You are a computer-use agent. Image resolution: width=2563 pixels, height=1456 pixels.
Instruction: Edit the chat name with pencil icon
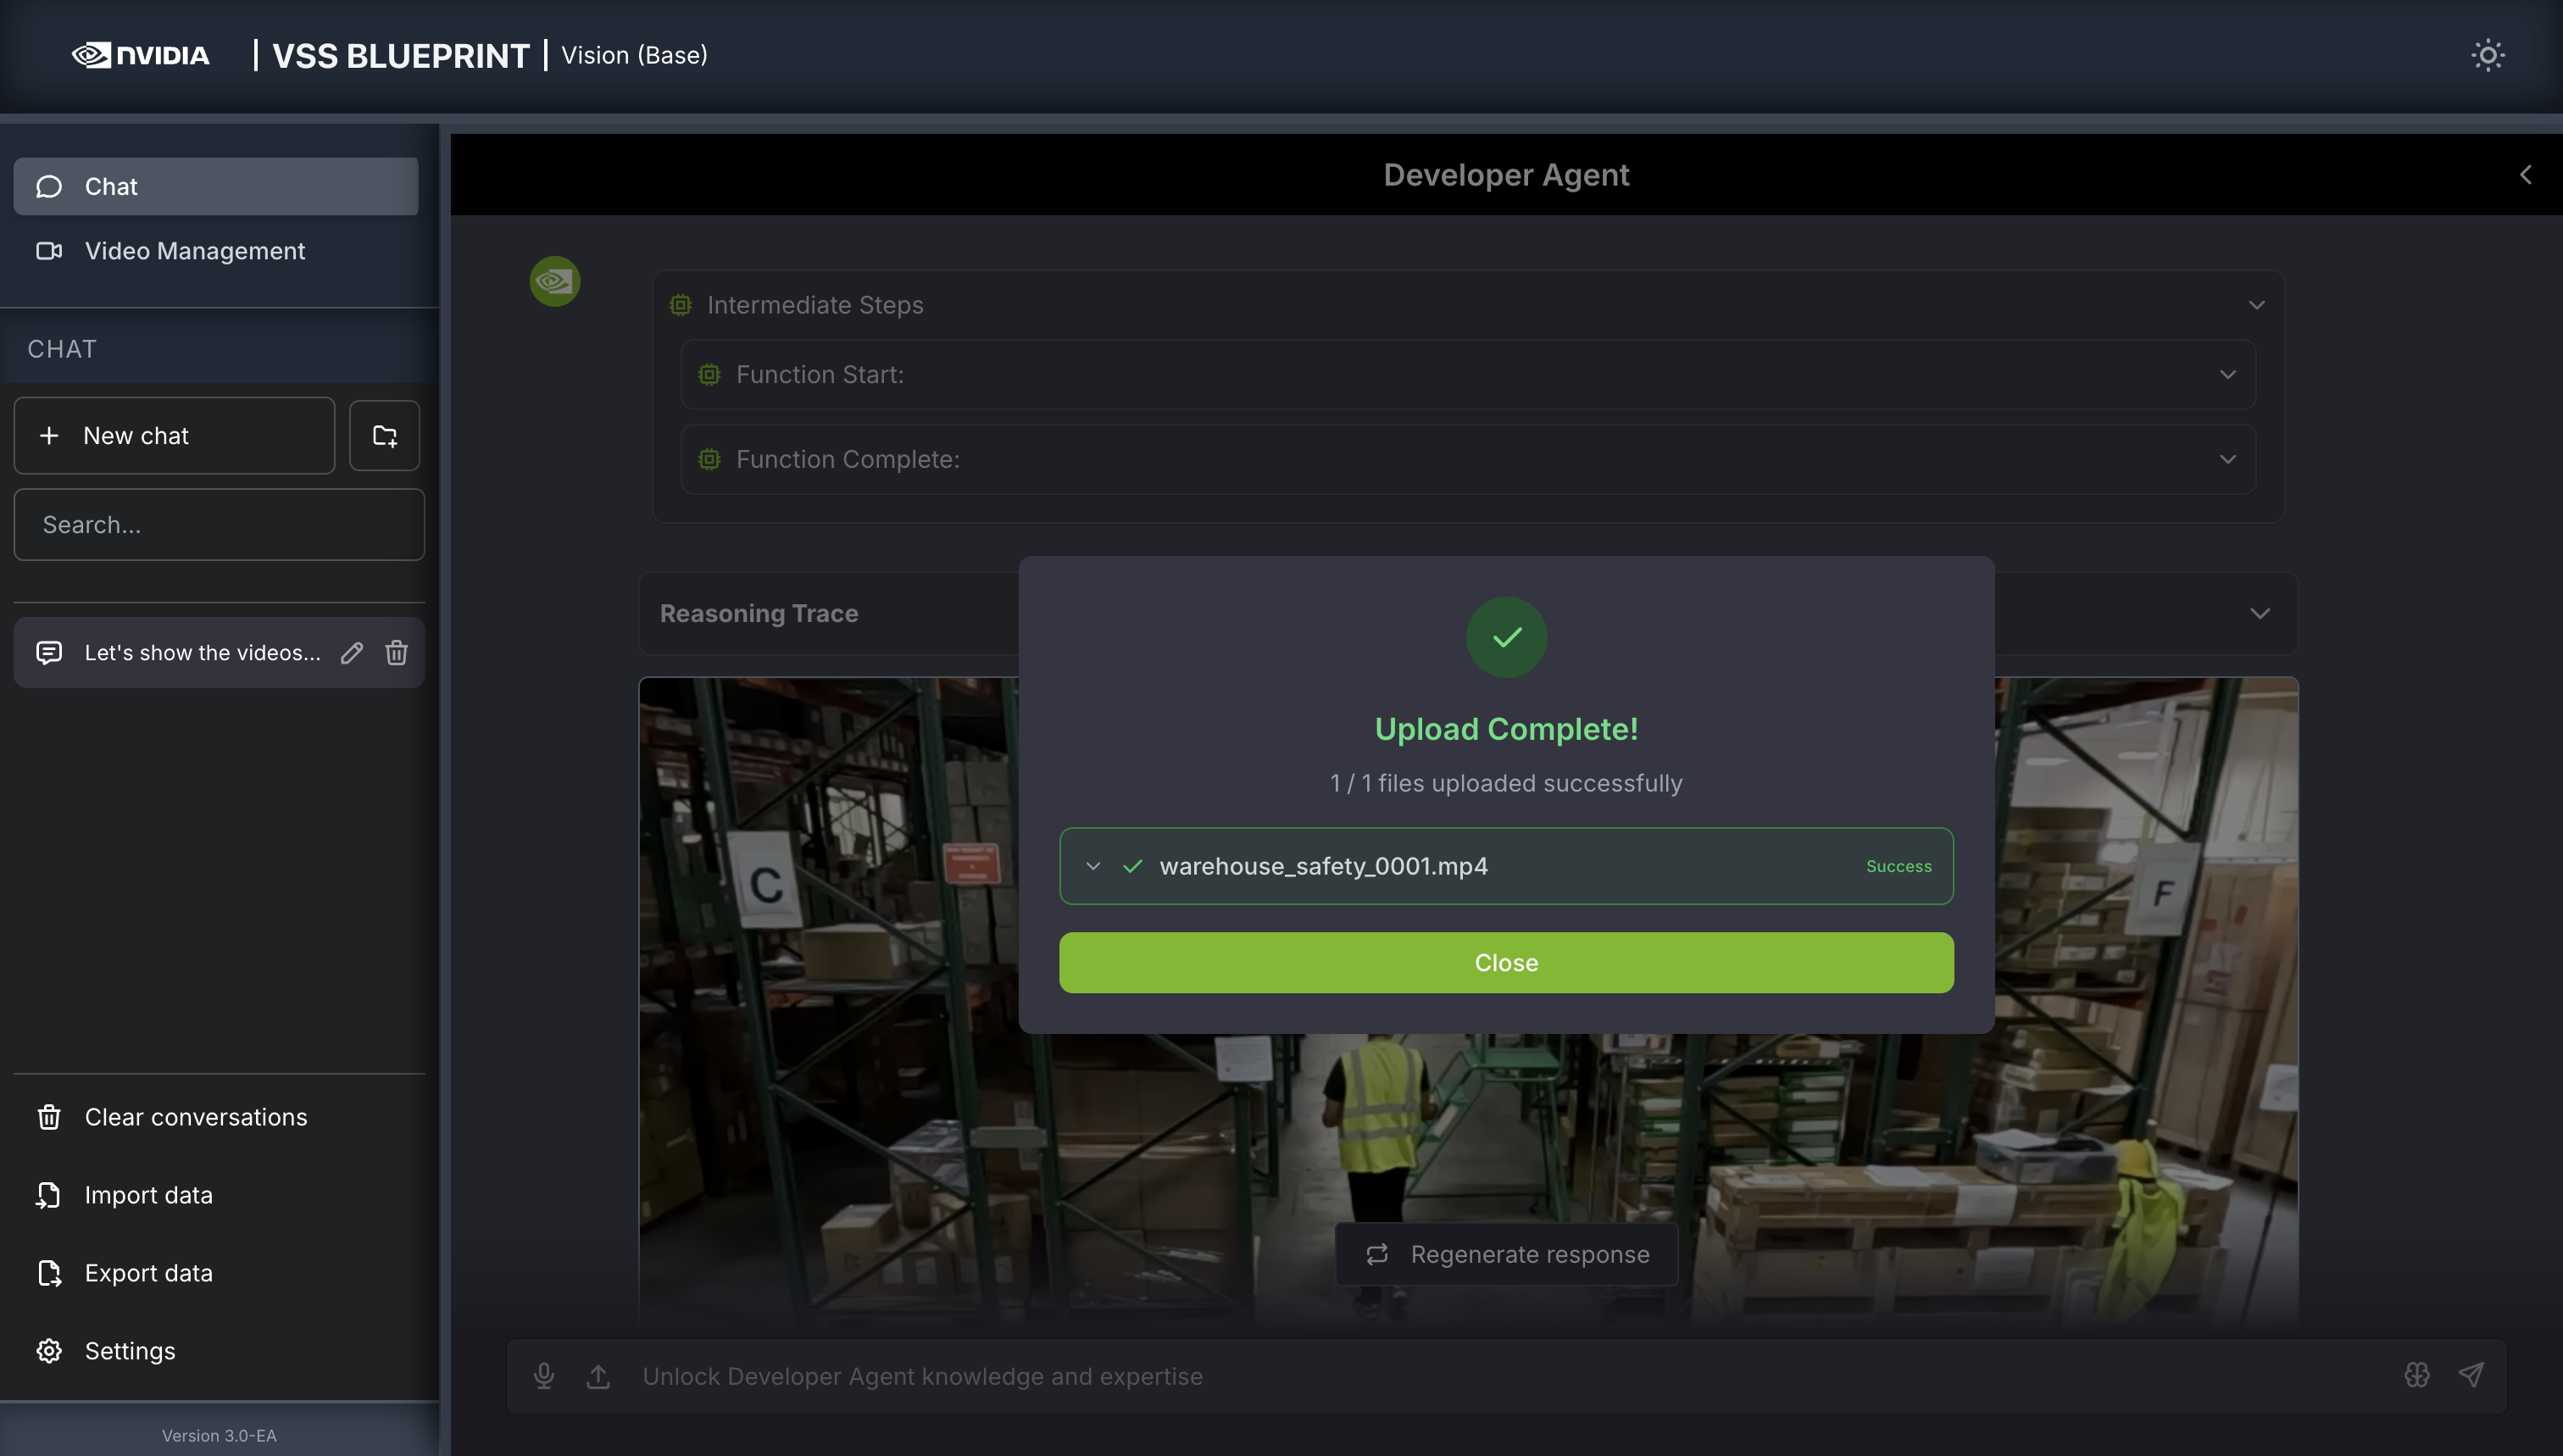(x=351, y=653)
